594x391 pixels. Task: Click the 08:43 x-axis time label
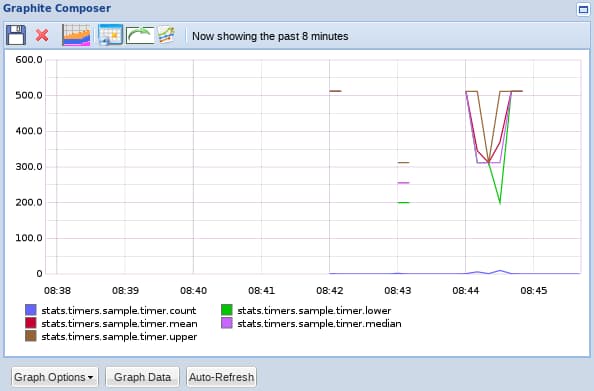coord(398,291)
